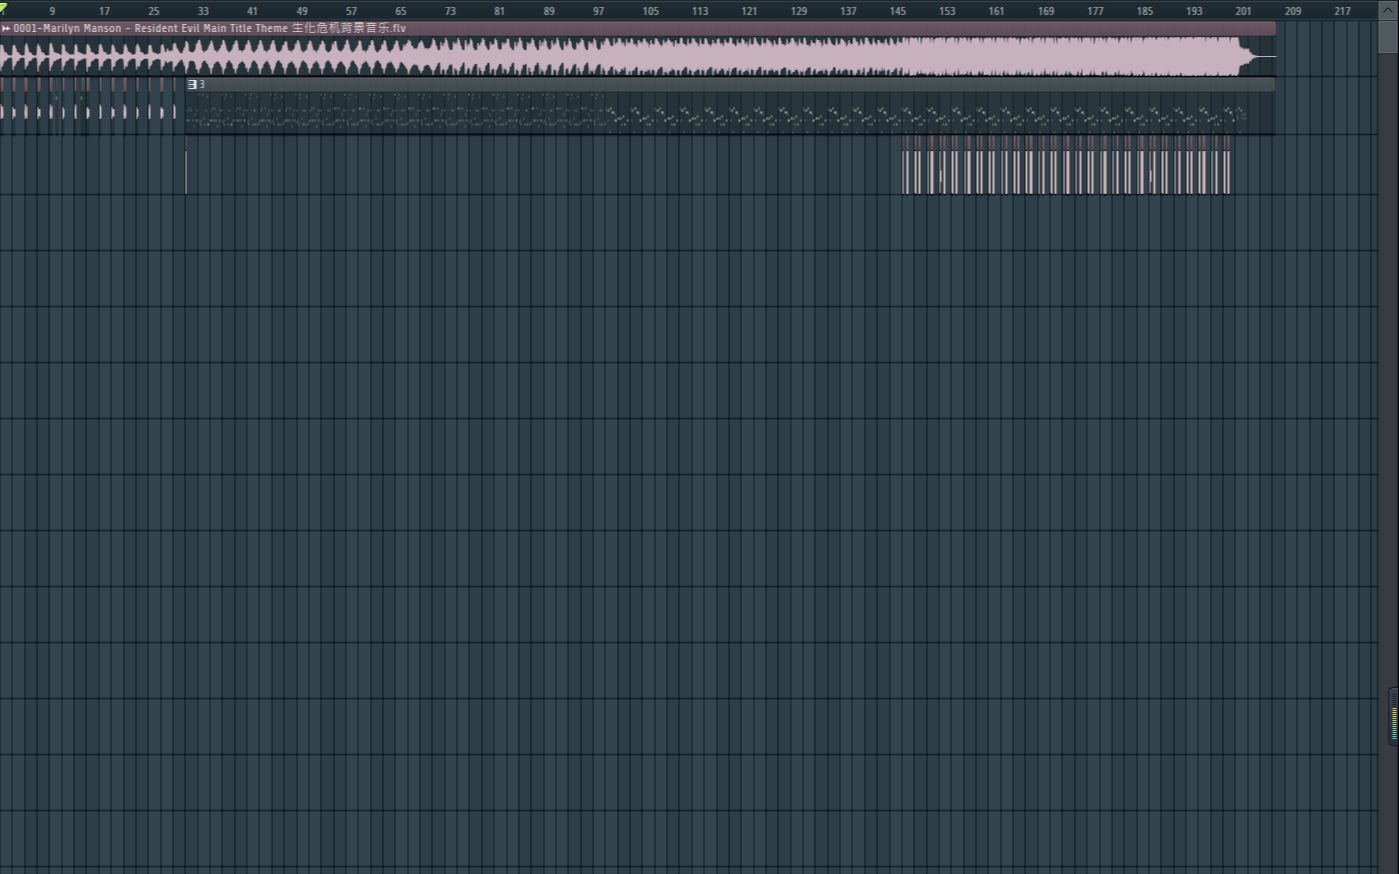Click bar number 177 on the timeline

tap(1096, 11)
